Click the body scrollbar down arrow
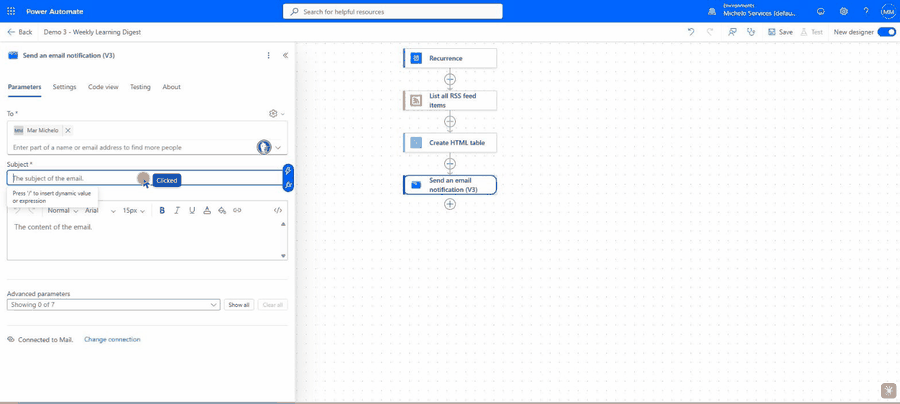 coord(283,255)
